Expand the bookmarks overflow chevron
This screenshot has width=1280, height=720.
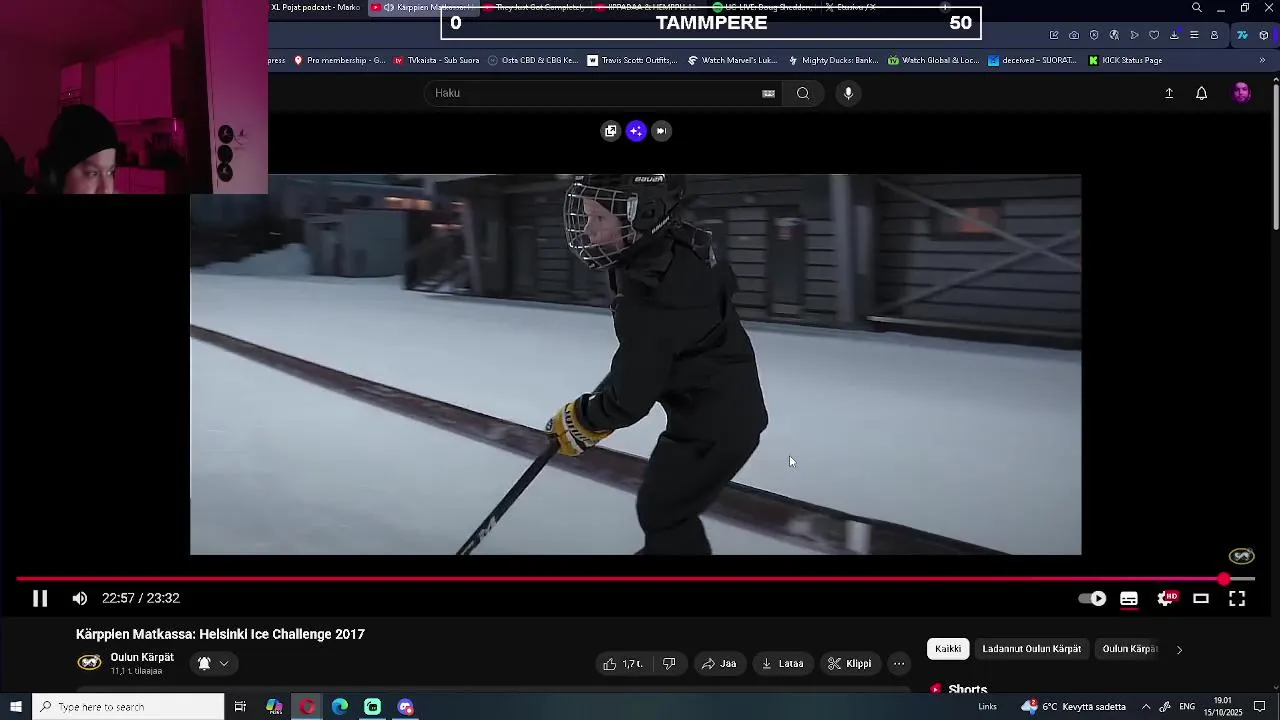(x=1262, y=60)
